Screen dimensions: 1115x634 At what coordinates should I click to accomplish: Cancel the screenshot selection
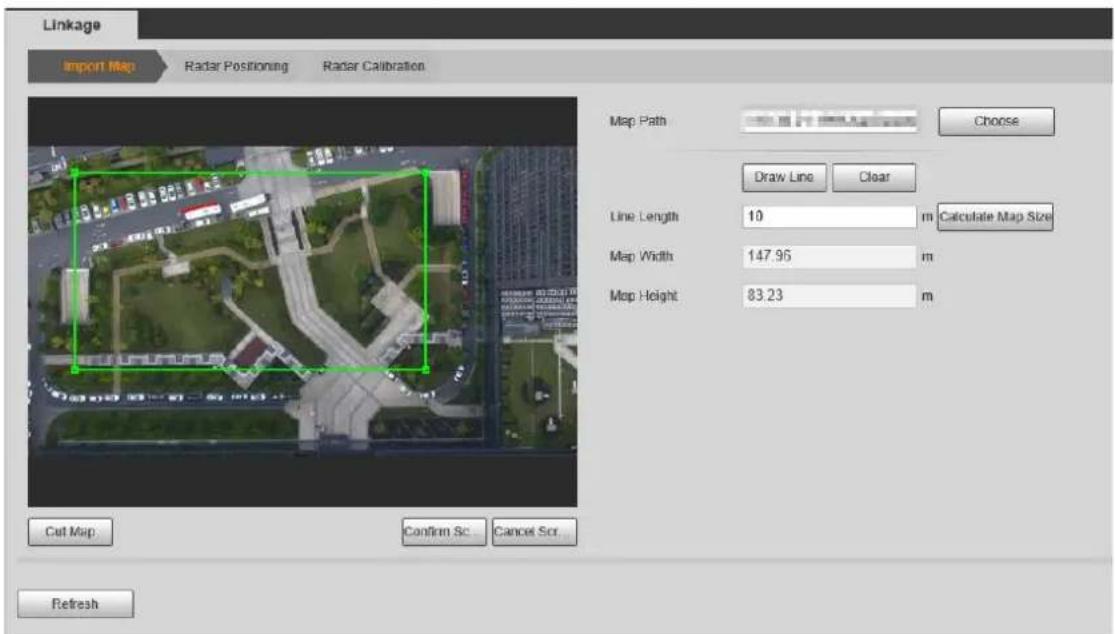[x=534, y=532]
